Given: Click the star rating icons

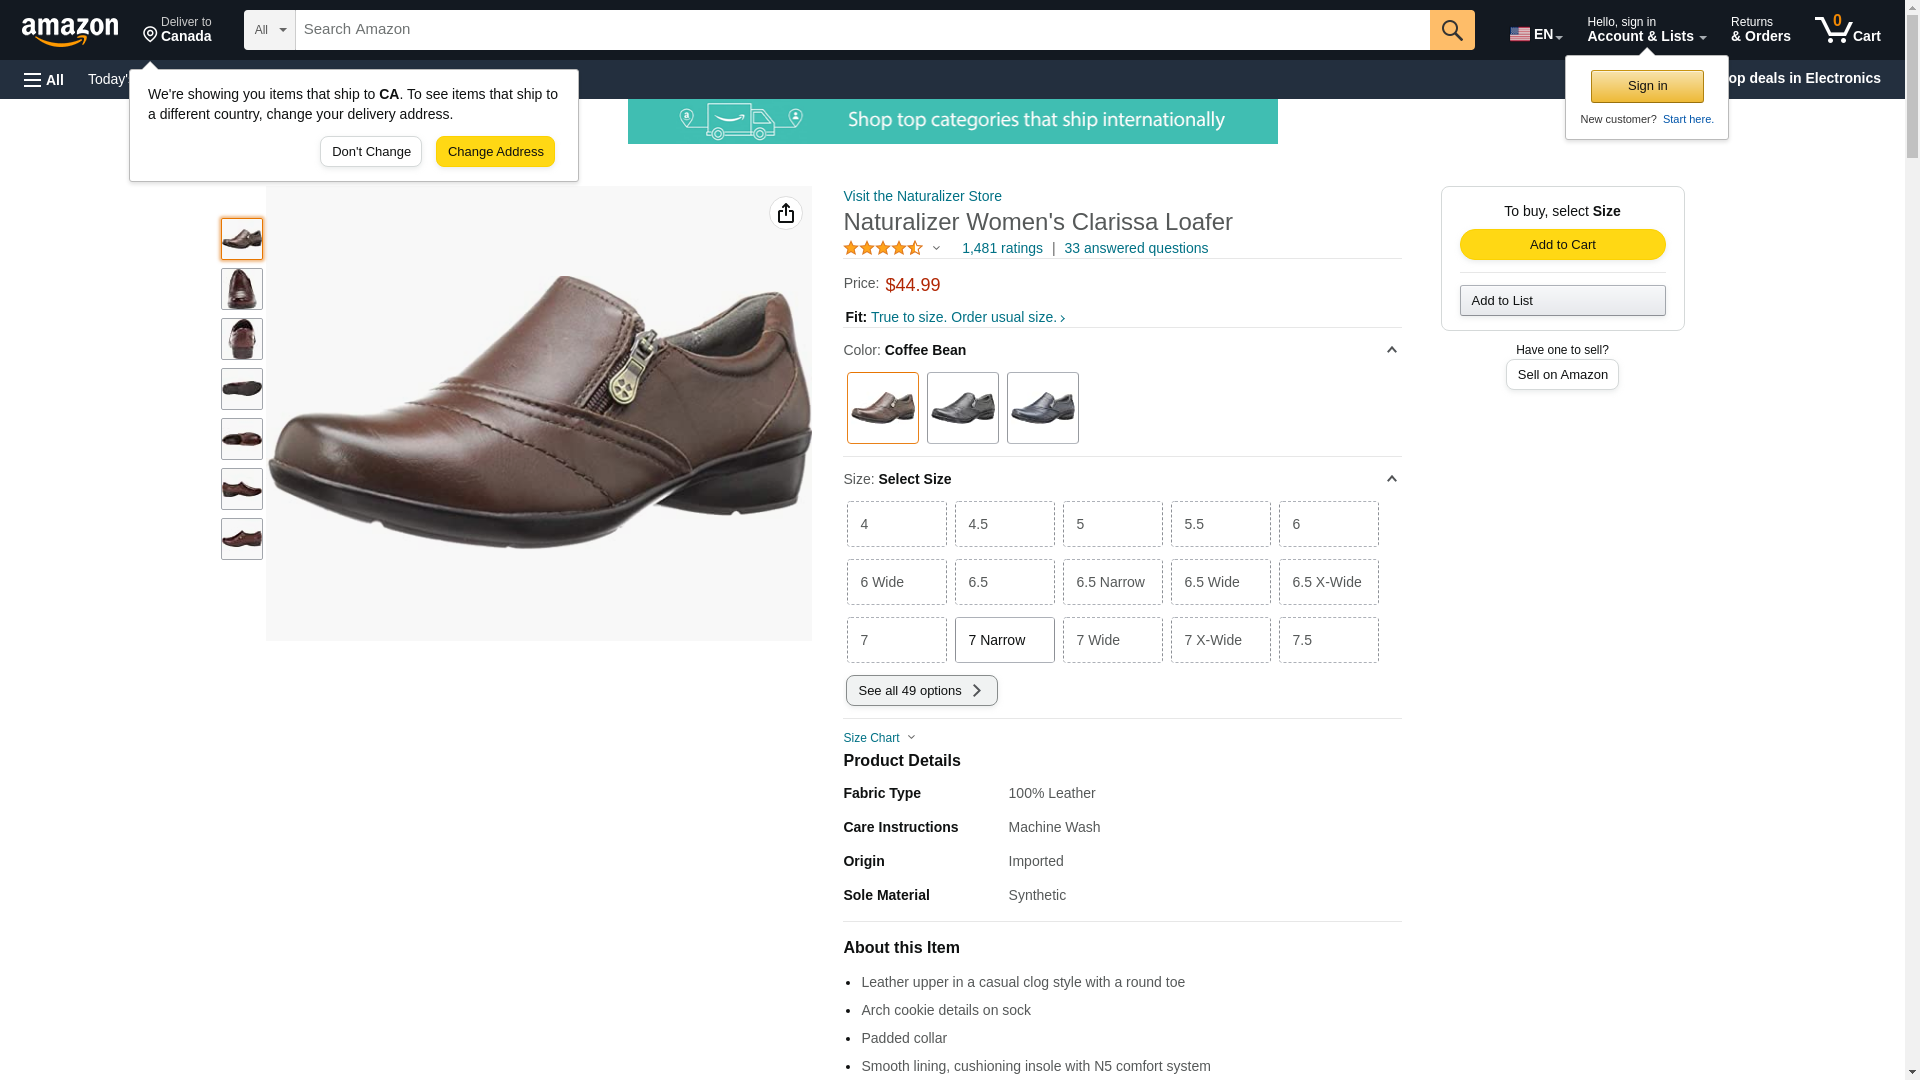Looking at the screenshot, I should click(x=883, y=248).
